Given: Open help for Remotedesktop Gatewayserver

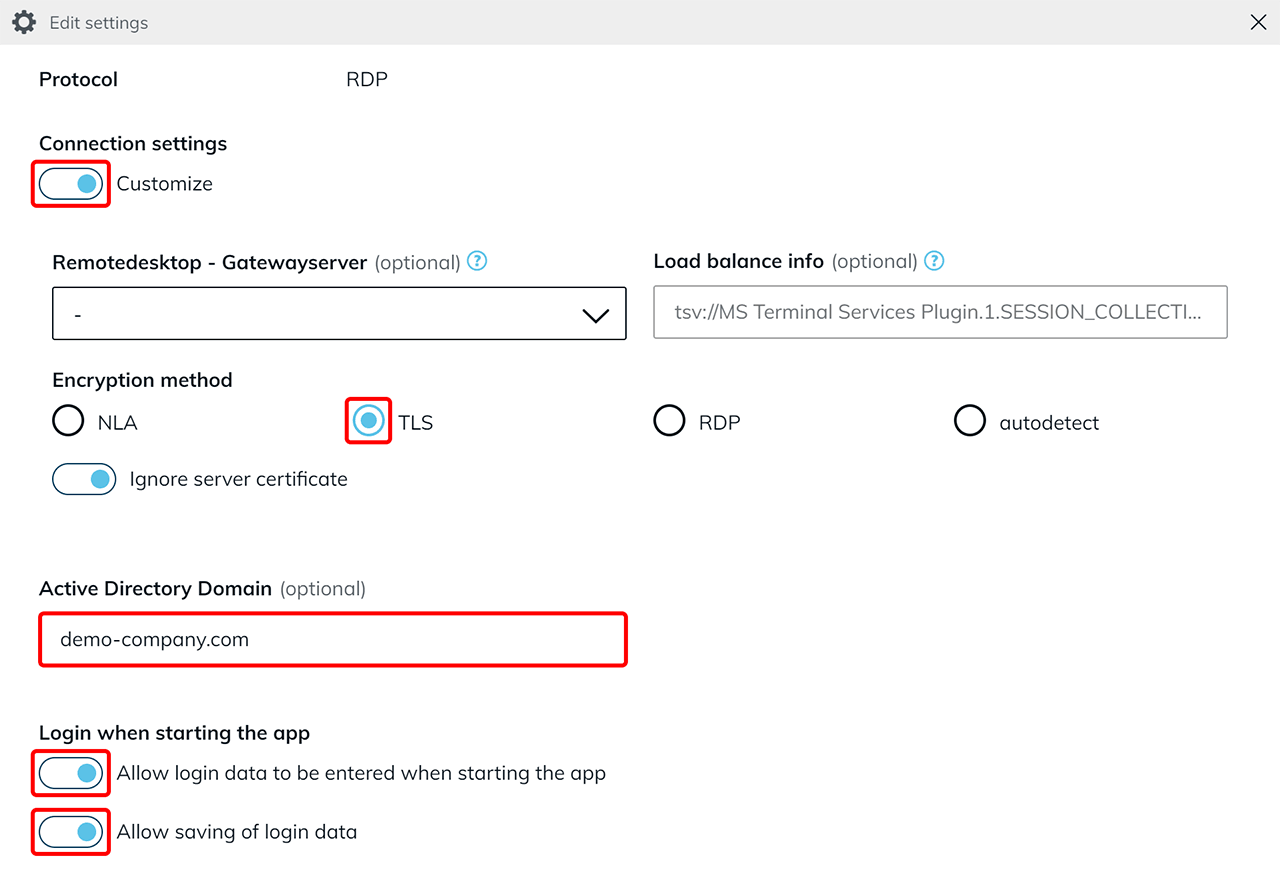Looking at the screenshot, I should tap(478, 262).
